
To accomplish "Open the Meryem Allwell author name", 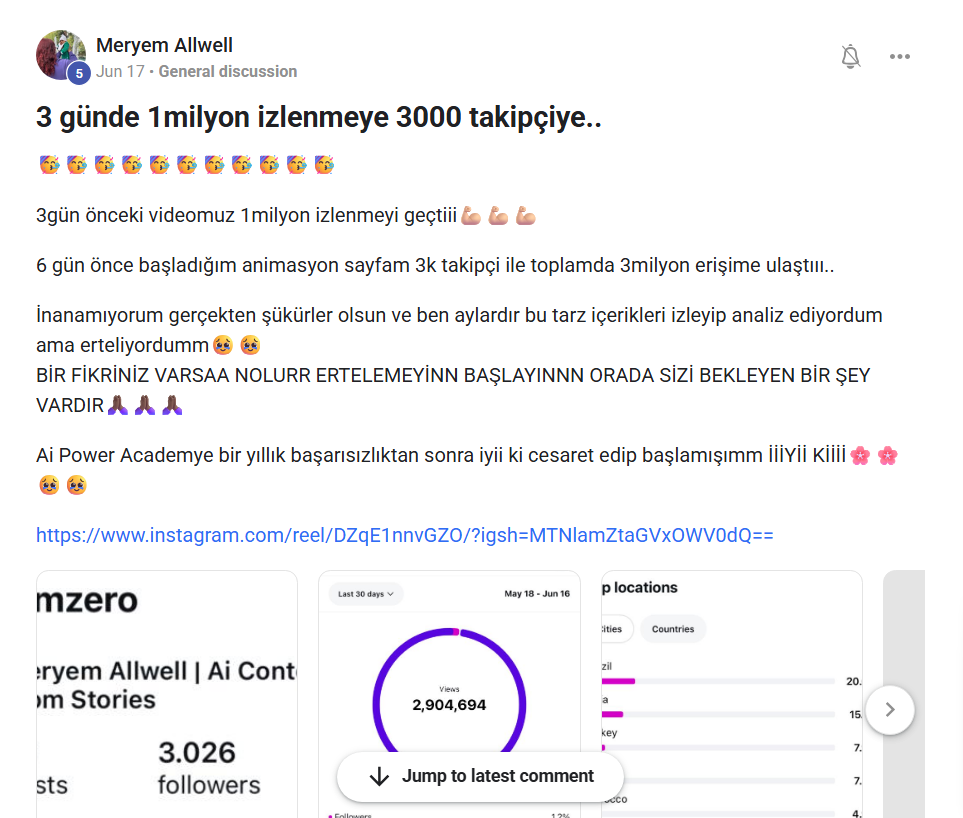I will (x=165, y=45).
